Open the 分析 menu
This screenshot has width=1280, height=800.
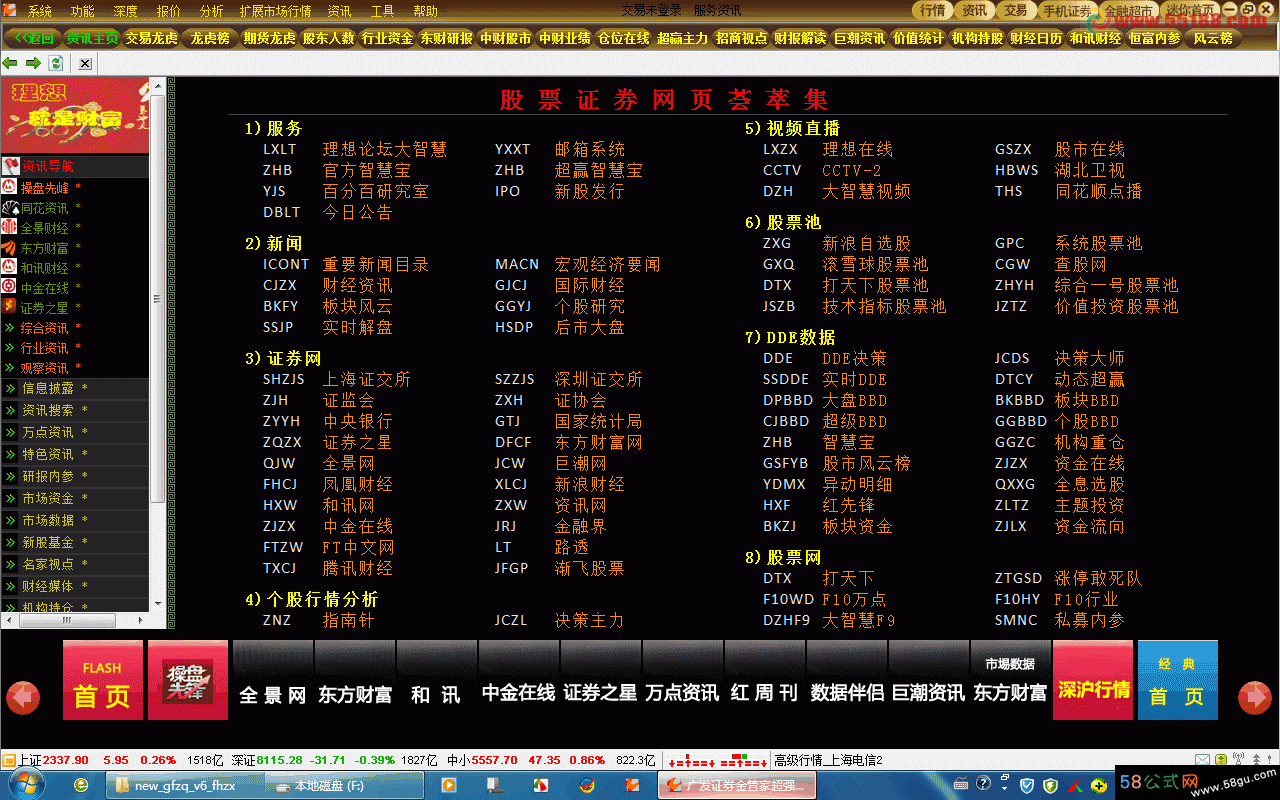212,11
